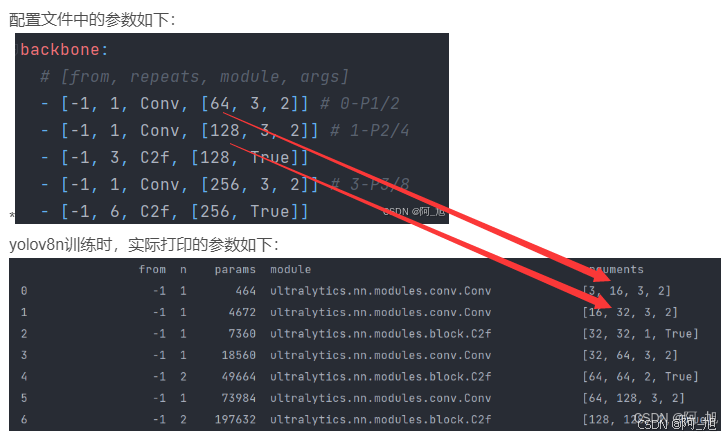
Task: Click the C2f line with [128, True]
Action: (x=174, y=157)
